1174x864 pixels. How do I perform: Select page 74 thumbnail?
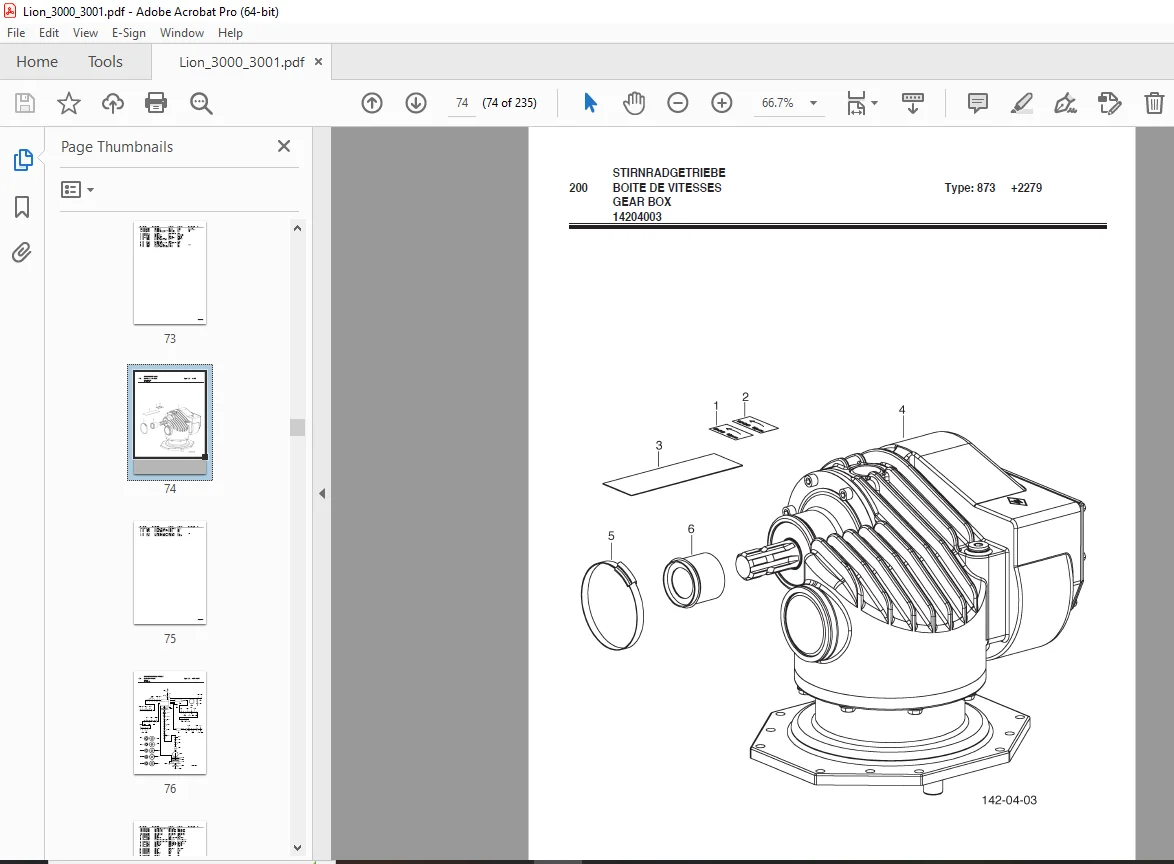pyautogui.click(x=170, y=422)
